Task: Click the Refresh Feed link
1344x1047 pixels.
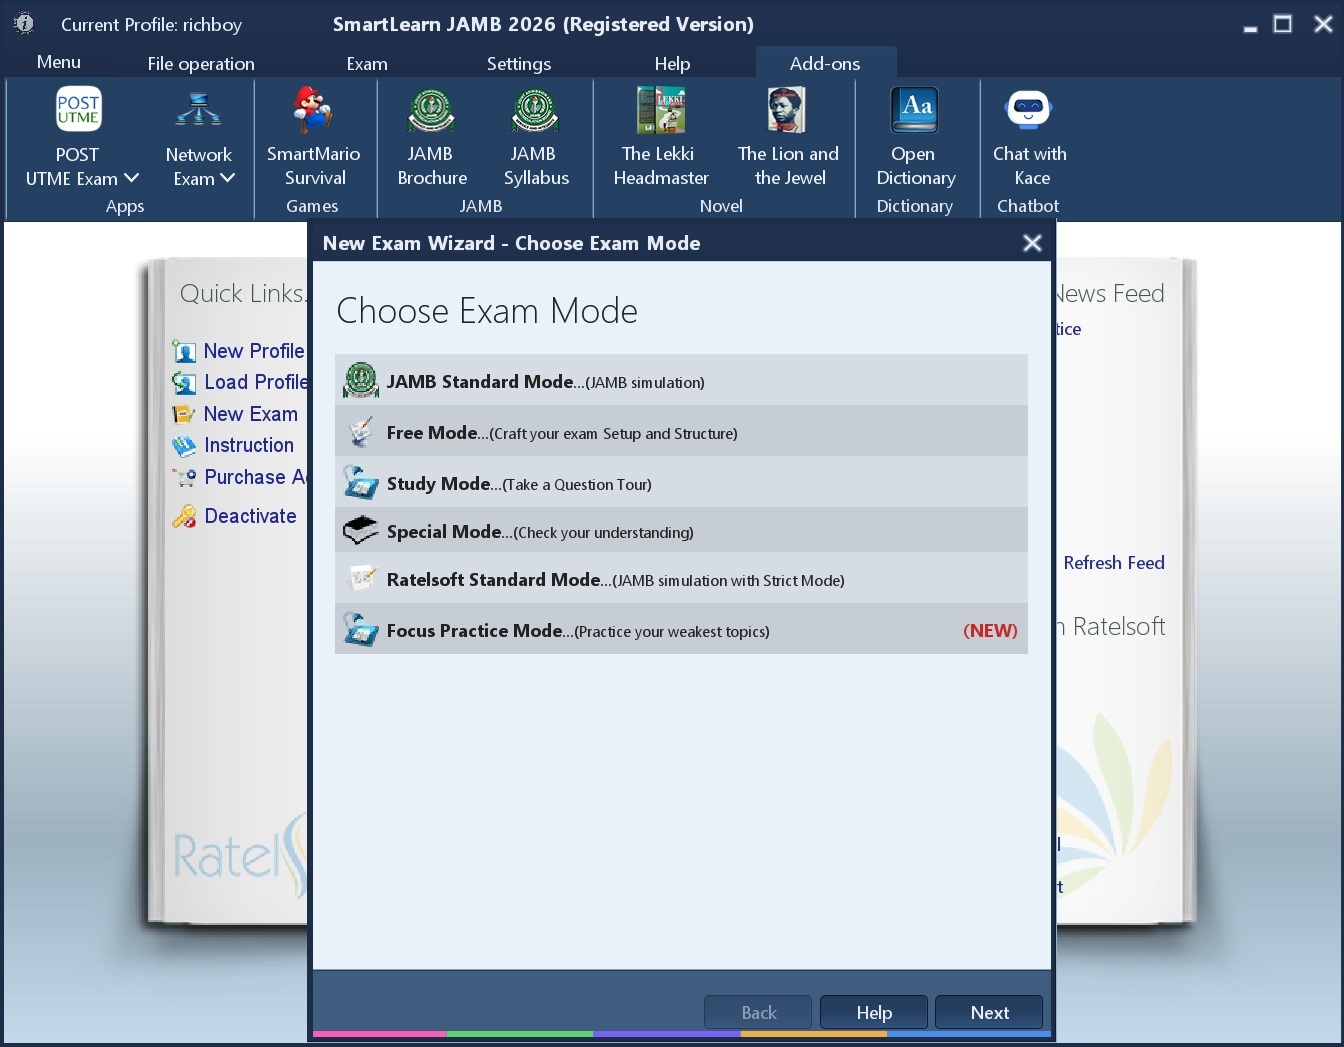Action: pos(1113,562)
